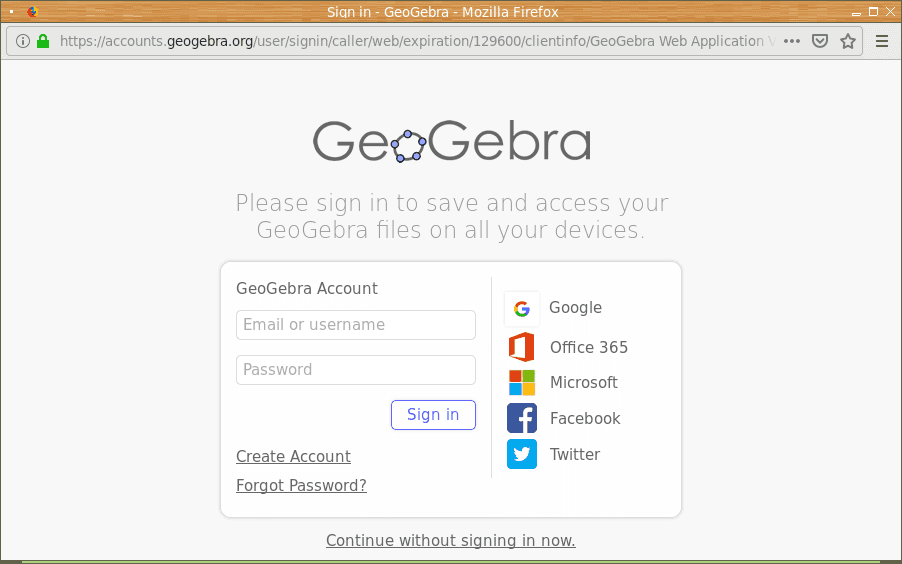Click the Microsoft logo icon
This screenshot has width=902, height=564.
pyautogui.click(x=522, y=383)
